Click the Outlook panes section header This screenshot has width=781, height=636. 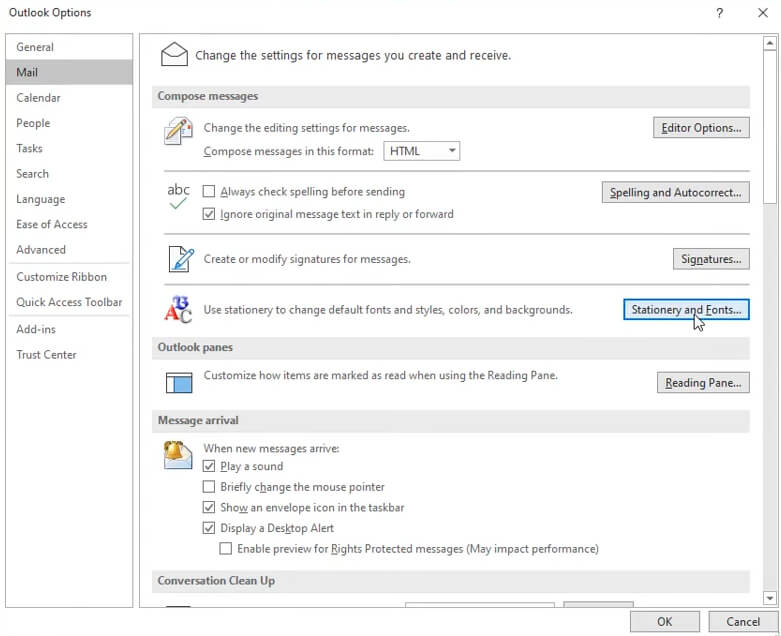(x=450, y=347)
